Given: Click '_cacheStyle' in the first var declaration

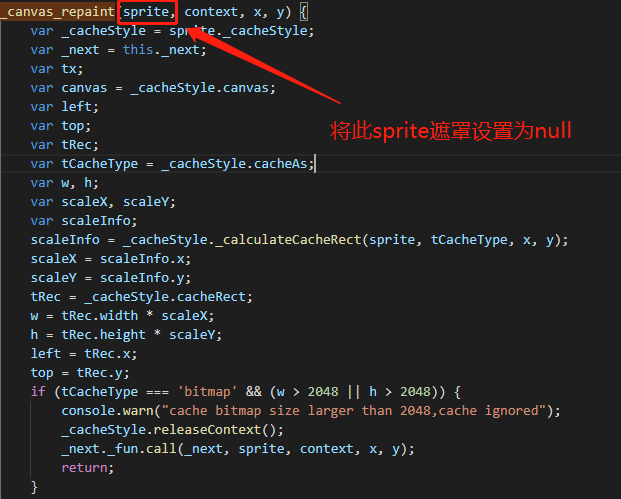Looking at the screenshot, I should coord(103,31).
